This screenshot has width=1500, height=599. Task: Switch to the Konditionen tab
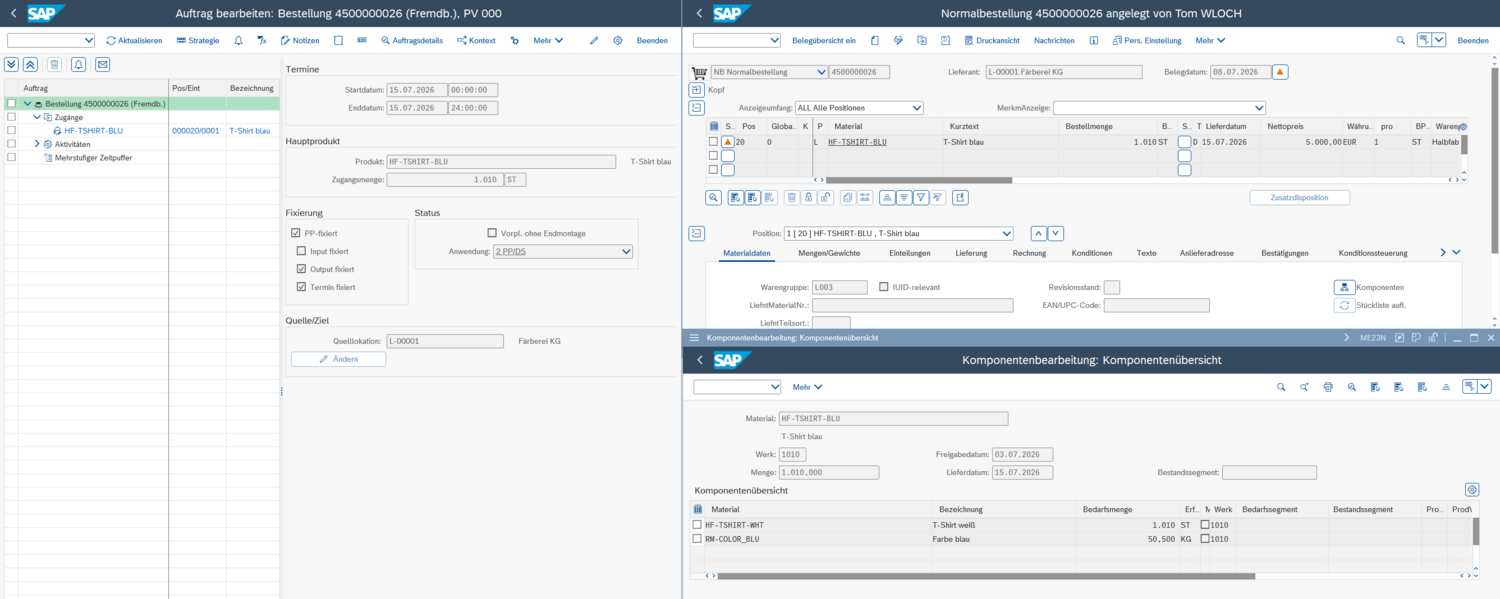[1092, 253]
